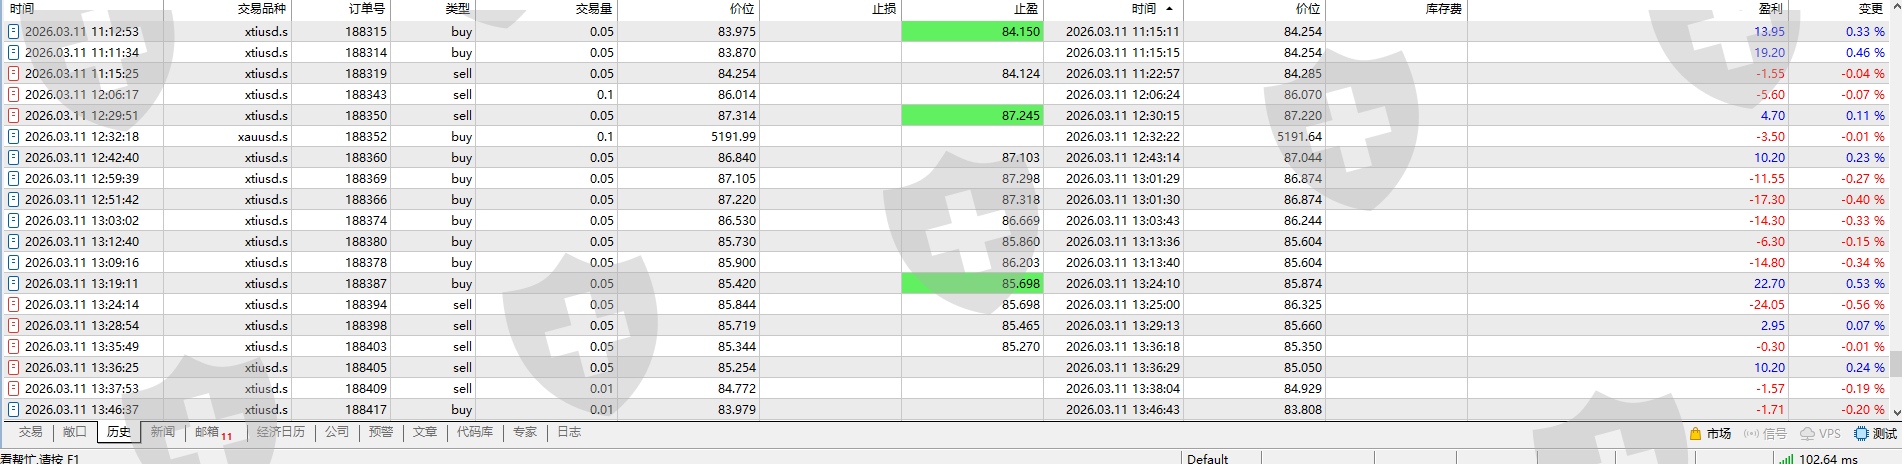Sort by the 订单号 column header
The image size is (1902, 464).
click(x=341, y=9)
